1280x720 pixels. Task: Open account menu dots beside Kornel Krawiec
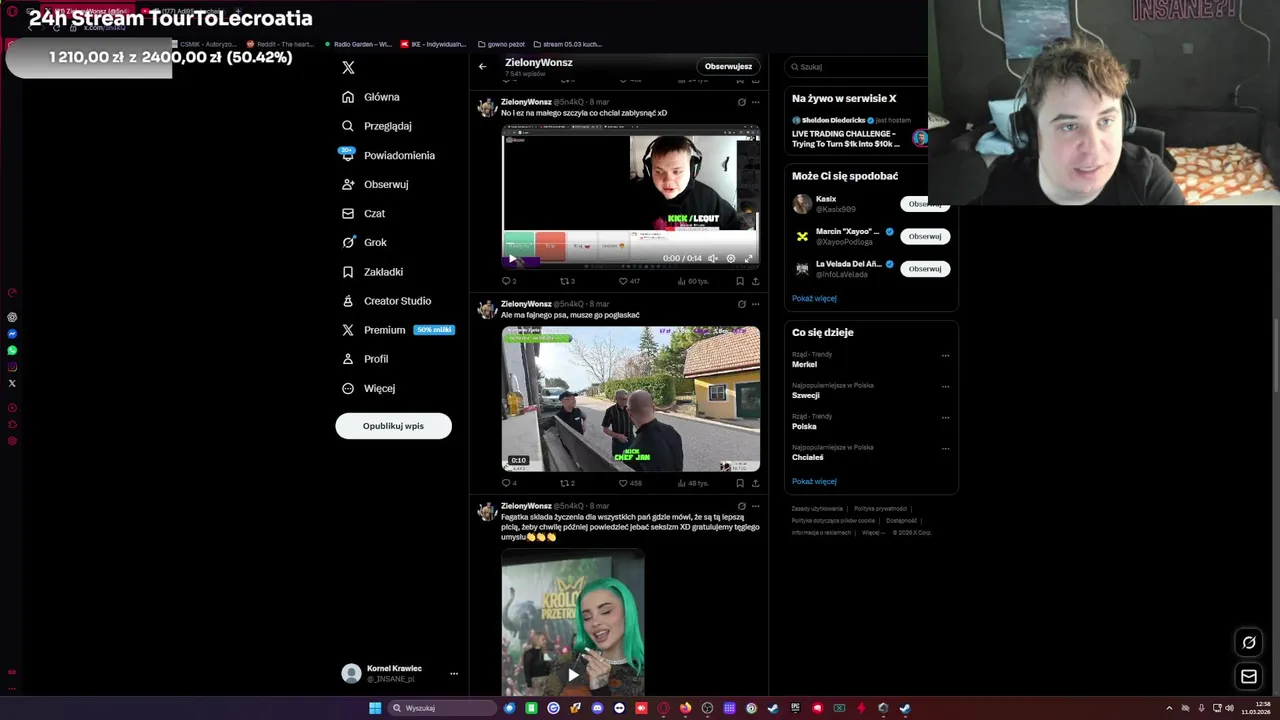coord(453,674)
